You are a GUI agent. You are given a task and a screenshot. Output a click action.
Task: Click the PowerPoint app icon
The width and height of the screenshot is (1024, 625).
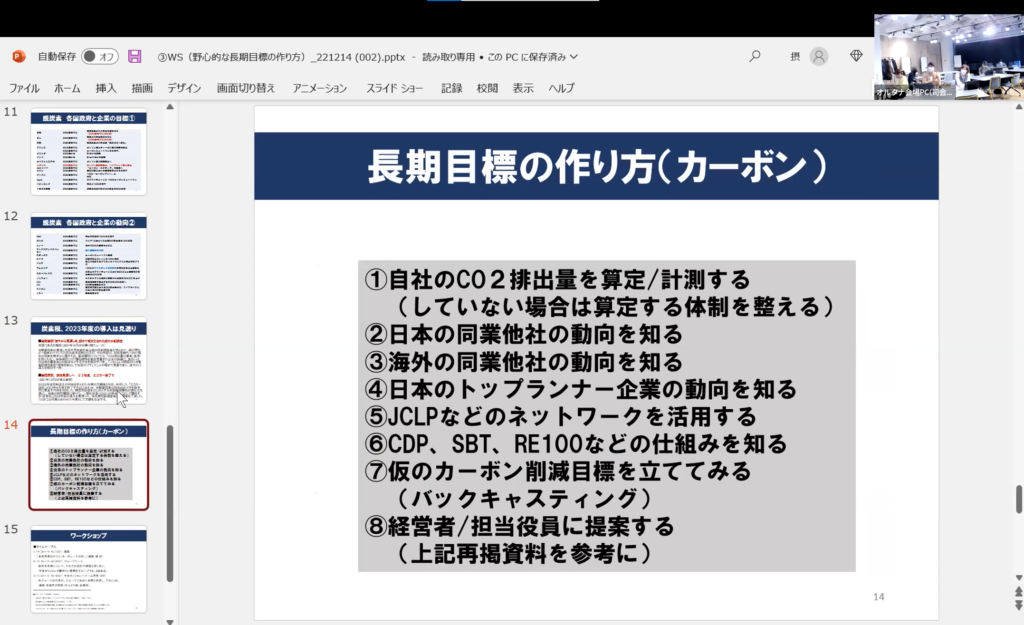click(19, 57)
